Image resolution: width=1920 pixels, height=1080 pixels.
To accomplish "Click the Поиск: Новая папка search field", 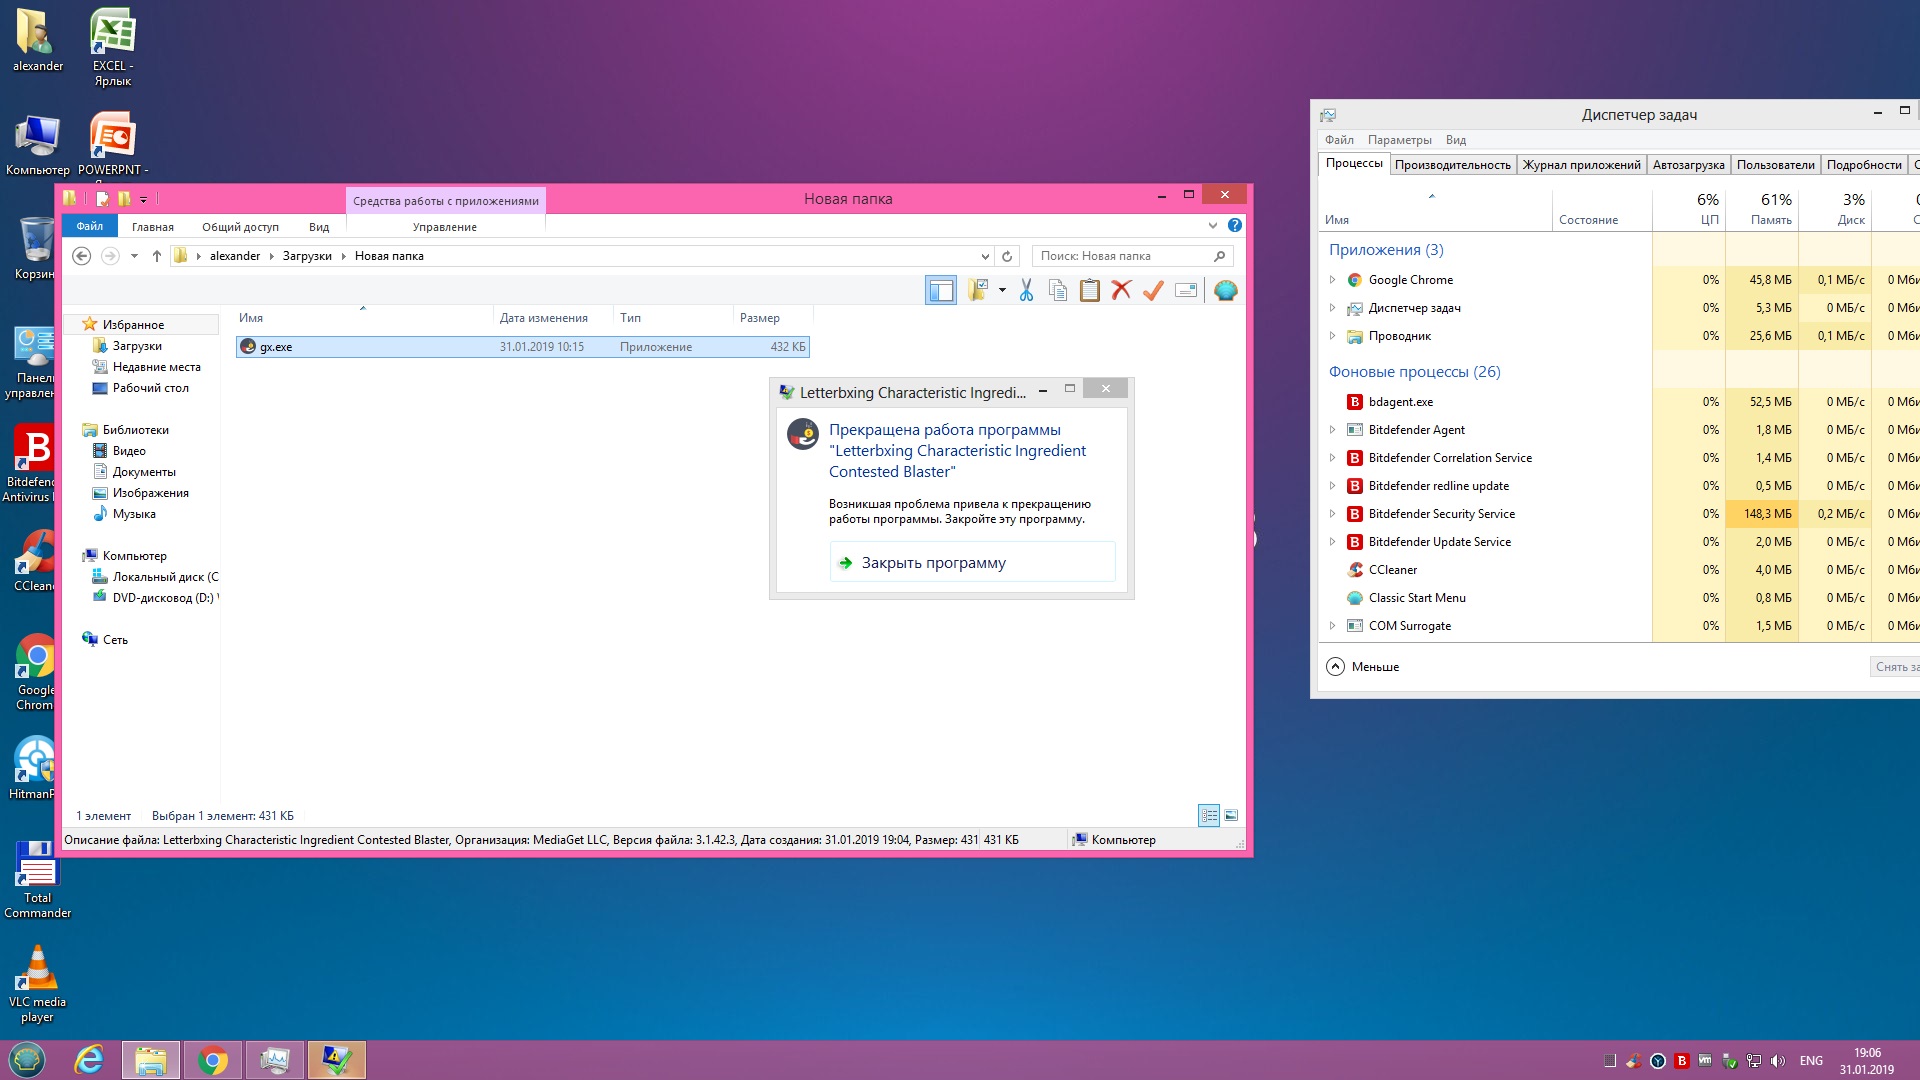I will click(1122, 256).
